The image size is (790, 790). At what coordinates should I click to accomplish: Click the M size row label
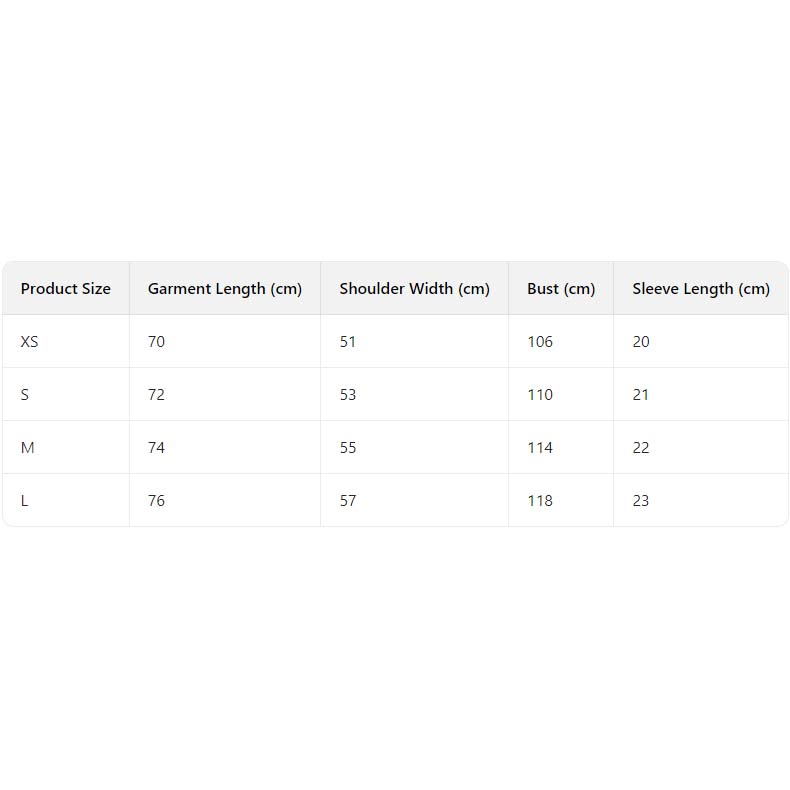pos(28,448)
